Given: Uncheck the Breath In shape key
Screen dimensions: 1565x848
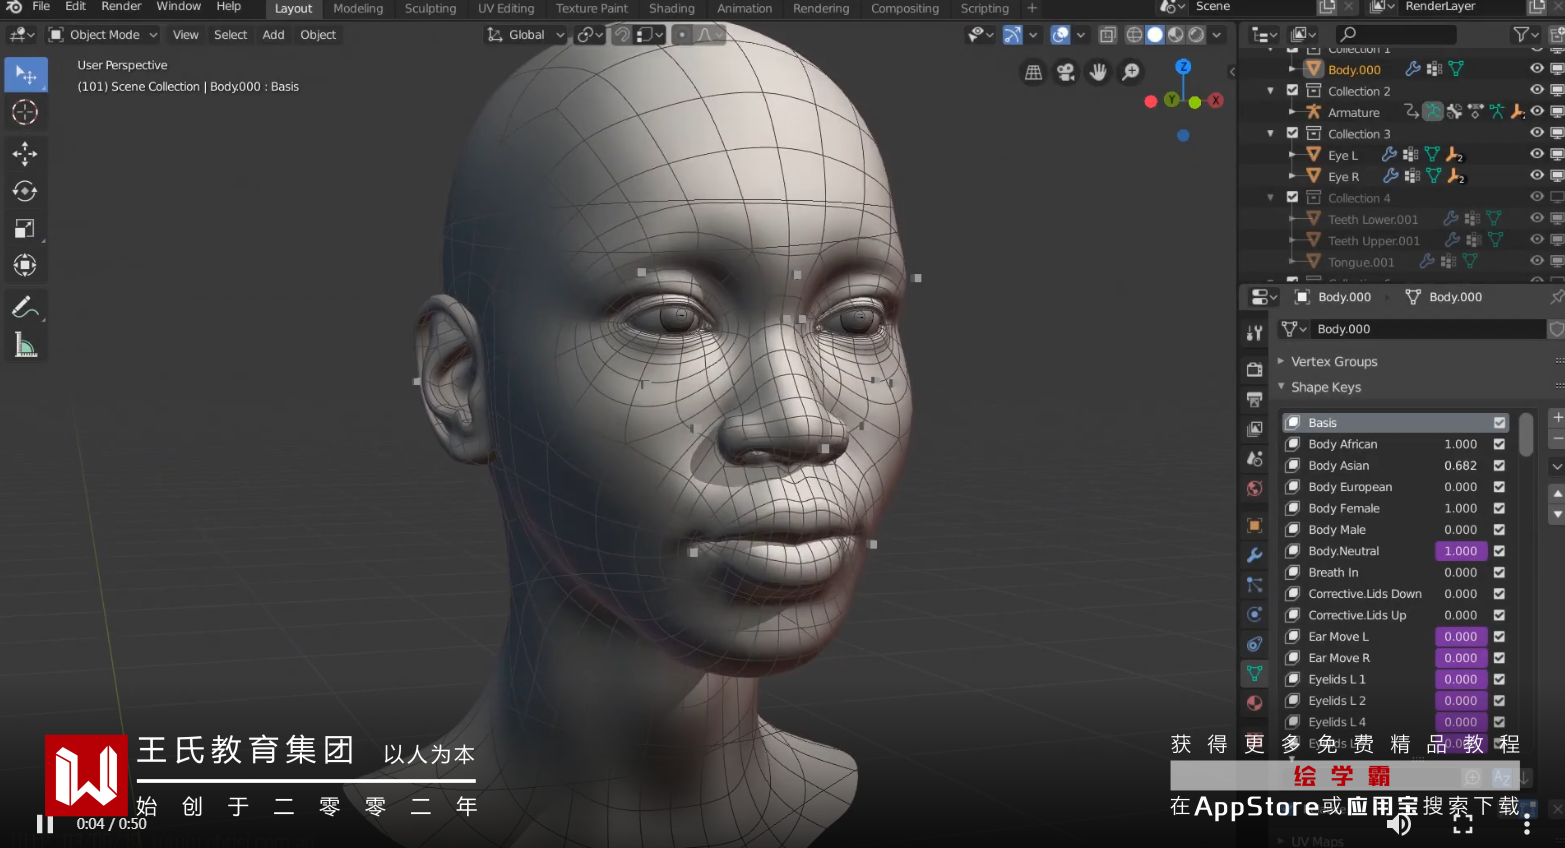Looking at the screenshot, I should pos(1499,572).
